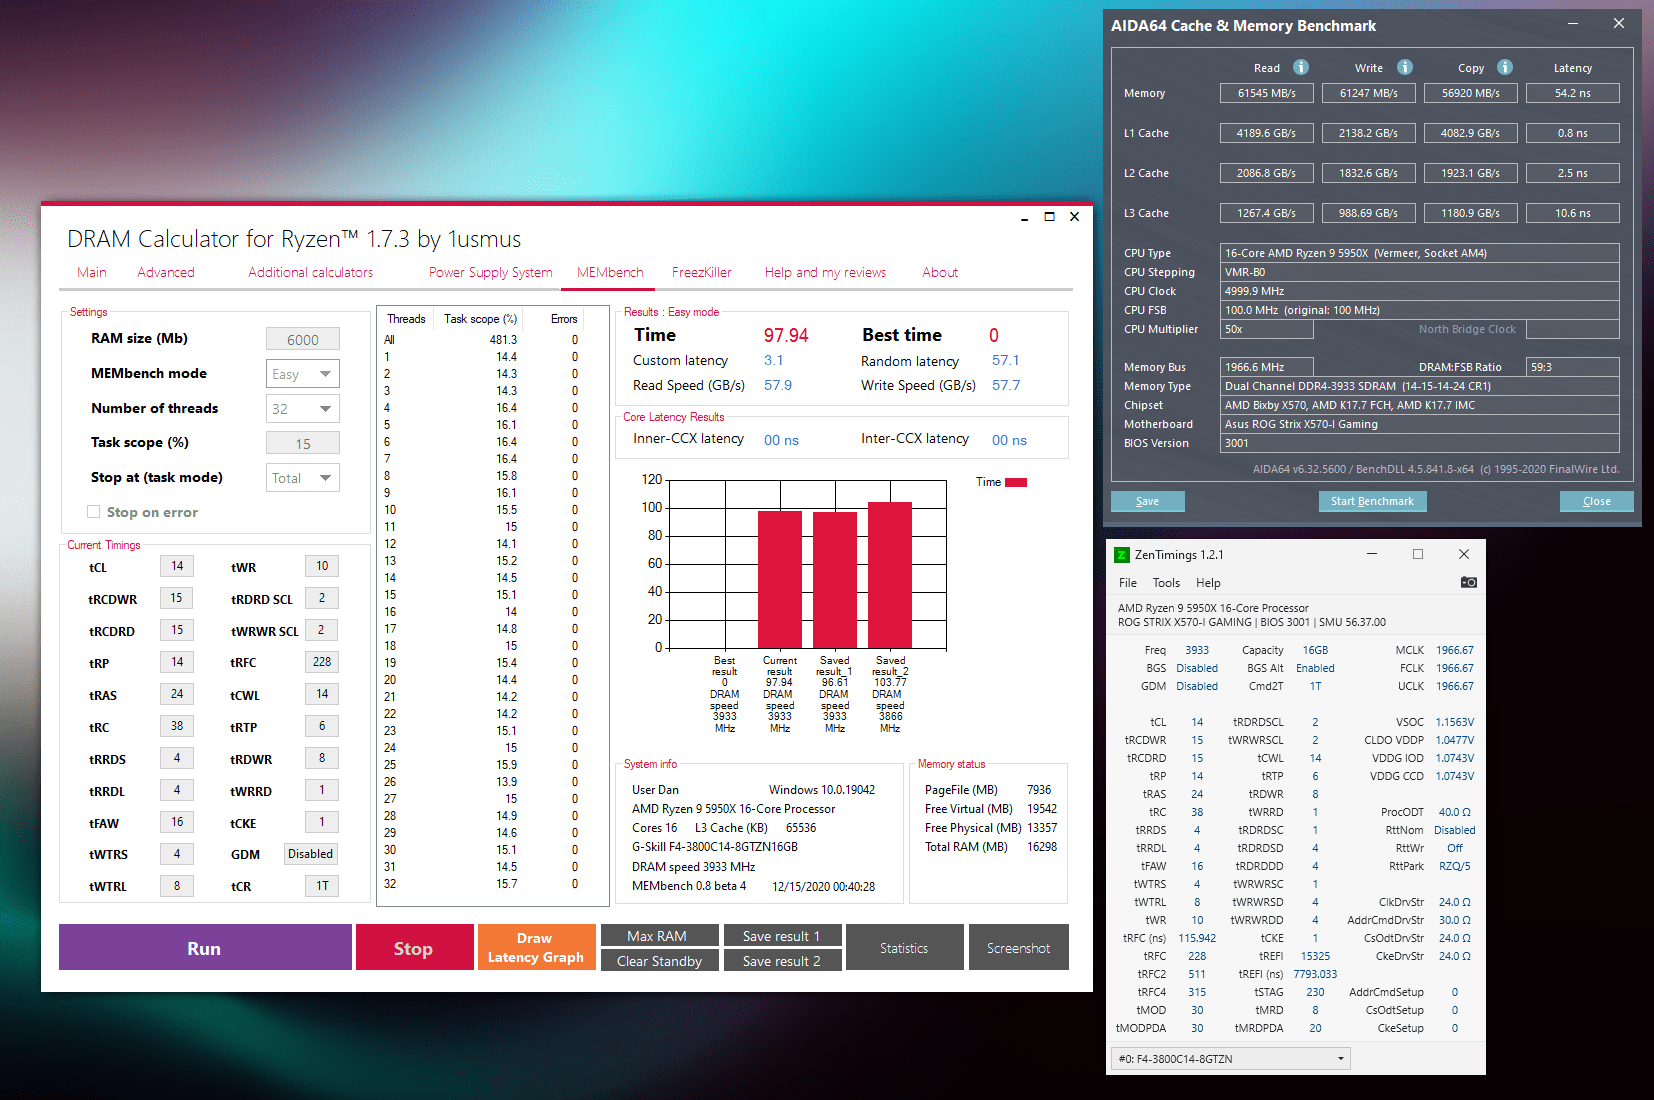Switch to the Main tab
The height and width of the screenshot is (1100, 1654).
(x=92, y=272)
